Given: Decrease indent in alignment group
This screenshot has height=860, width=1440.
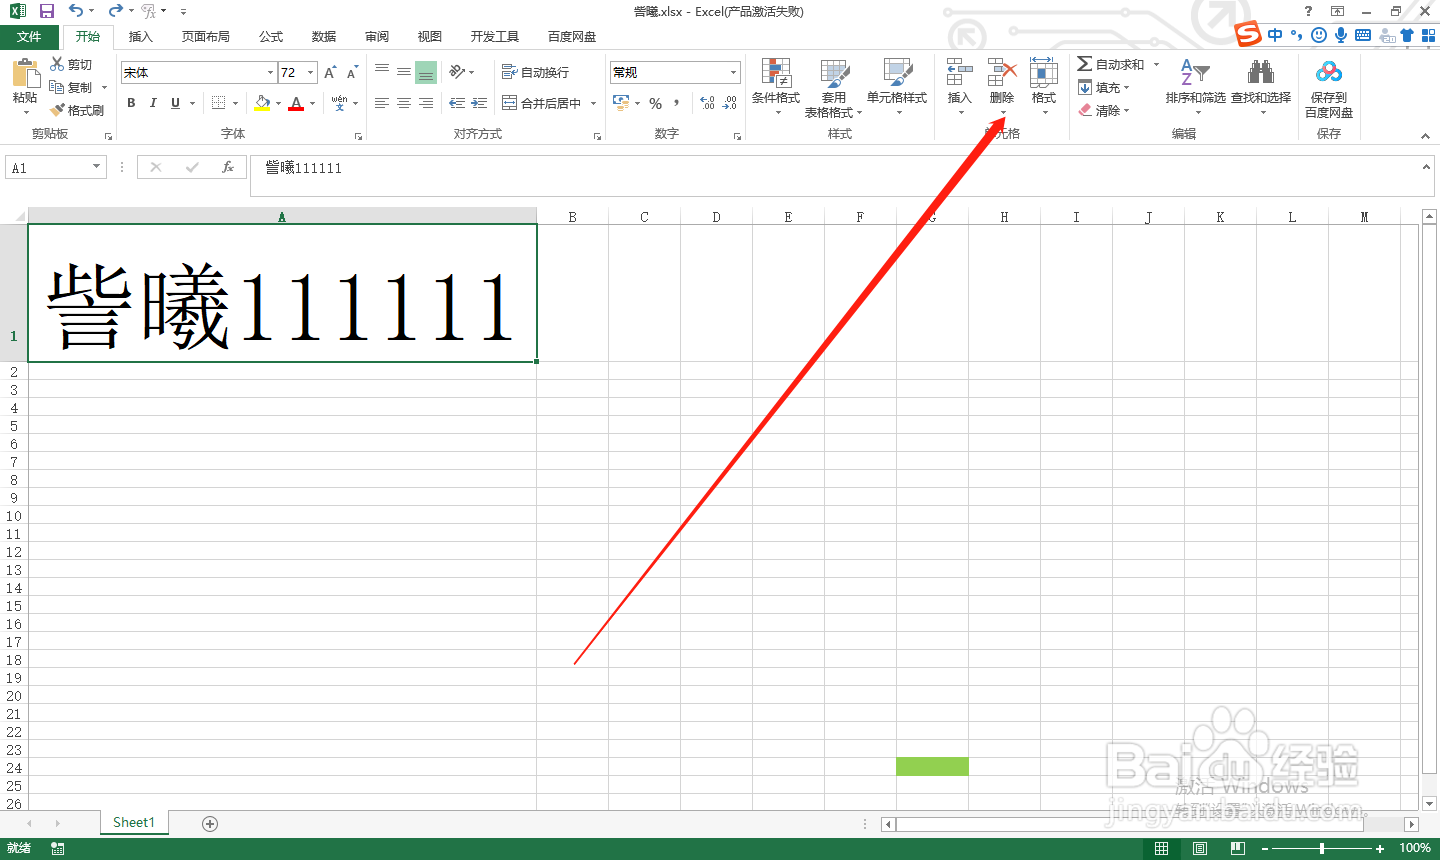Looking at the screenshot, I should click(457, 103).
